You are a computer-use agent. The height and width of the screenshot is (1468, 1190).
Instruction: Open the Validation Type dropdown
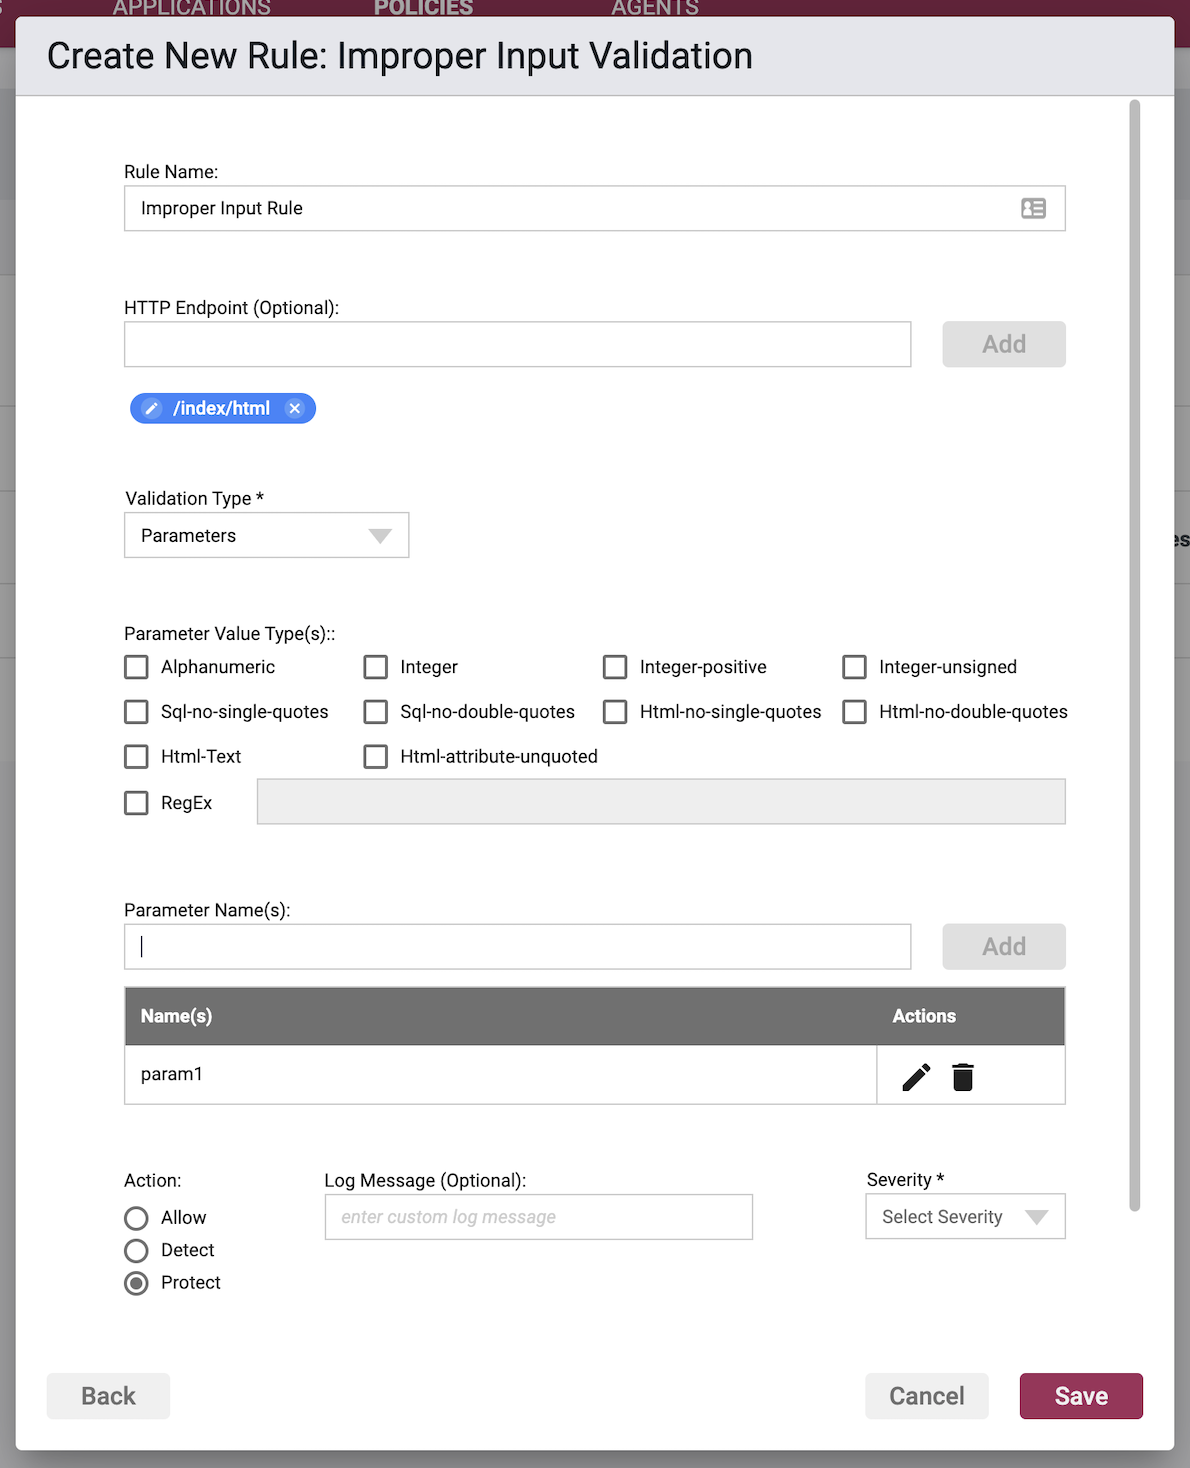pyautogui.click(x=267, y=535)
